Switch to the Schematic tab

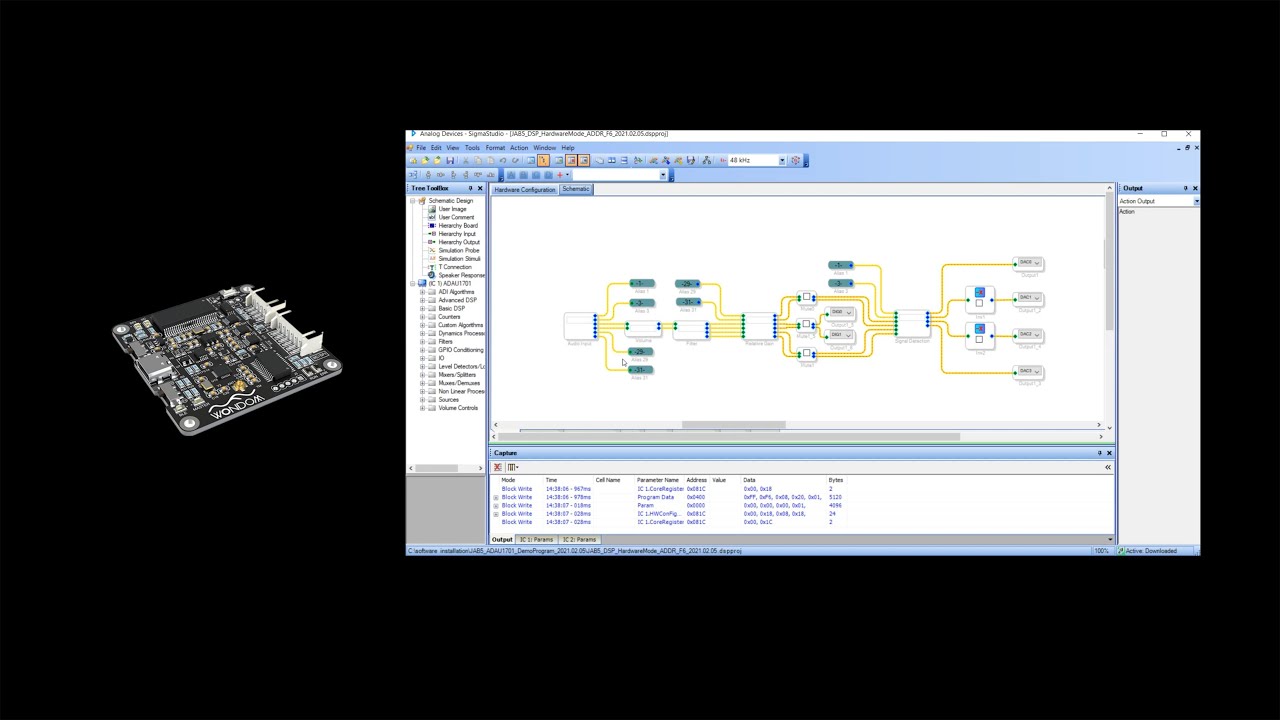pos(576,189)
